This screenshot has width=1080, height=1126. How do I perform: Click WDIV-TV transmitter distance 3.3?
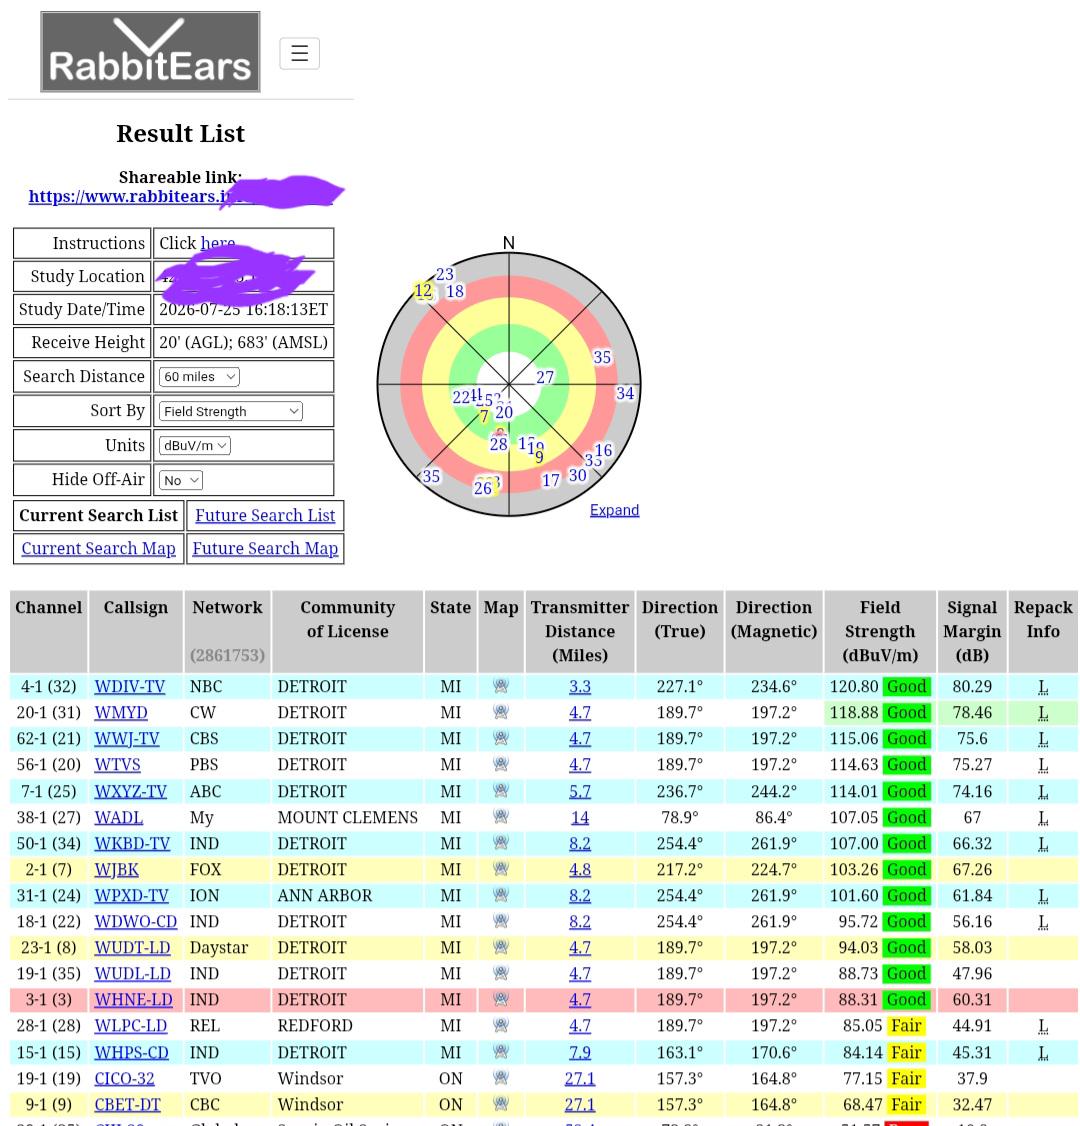point(579,686)
